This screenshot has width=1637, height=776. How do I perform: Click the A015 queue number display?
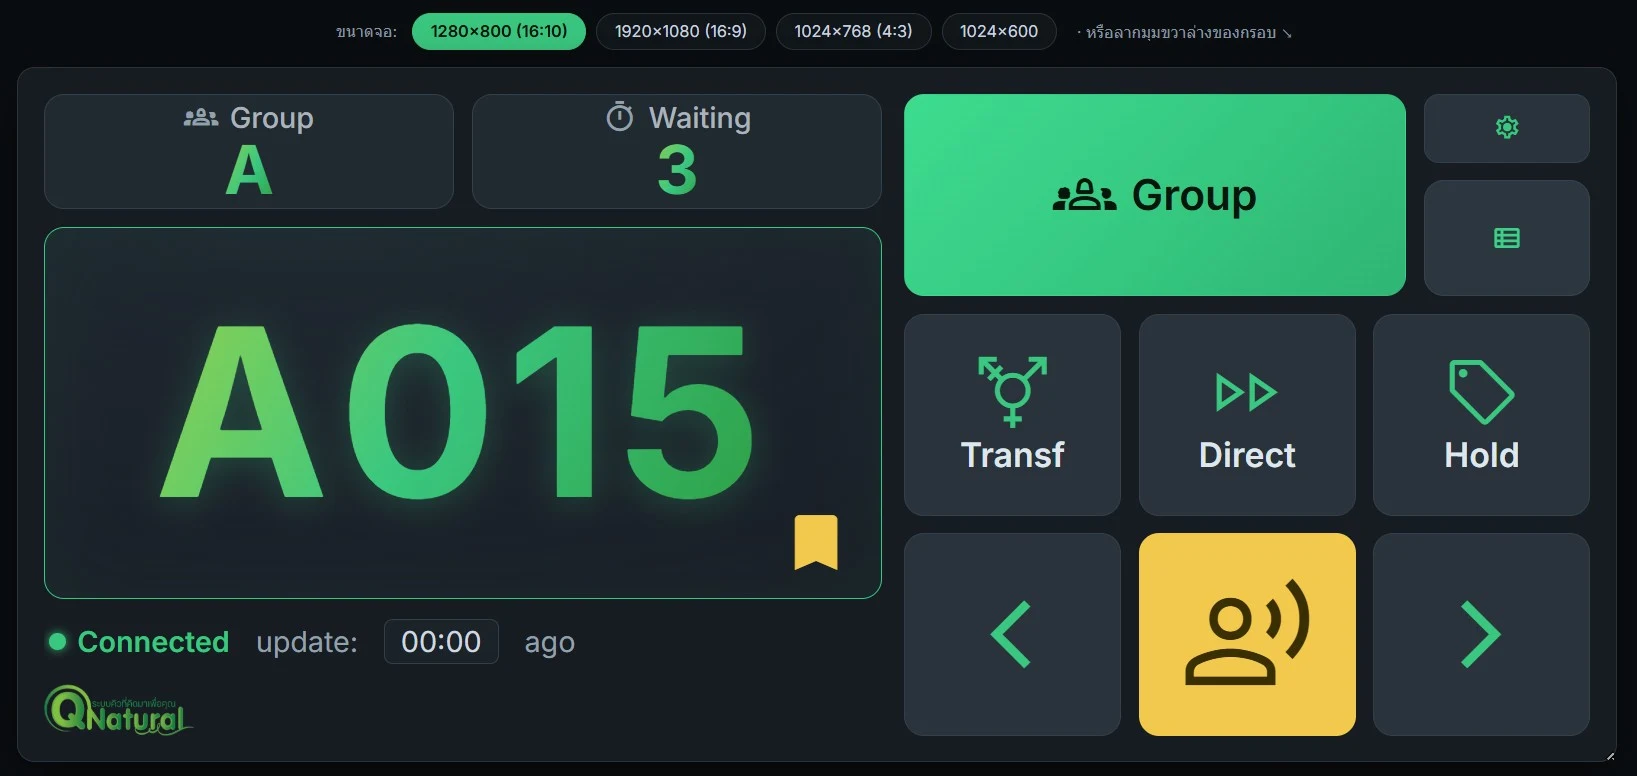pos(463,413)
